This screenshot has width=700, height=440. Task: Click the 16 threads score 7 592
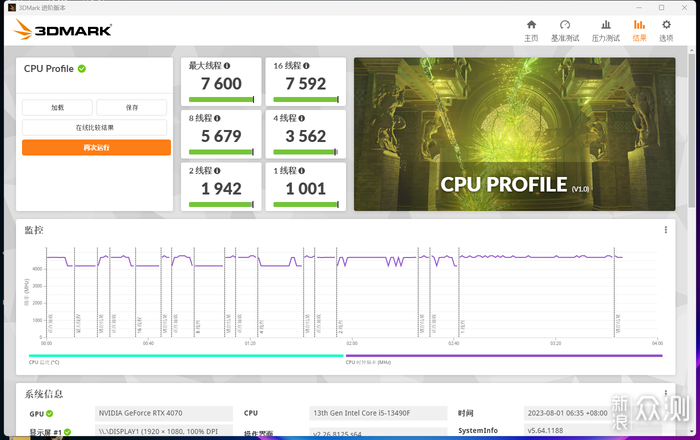[x=306, y=84]
